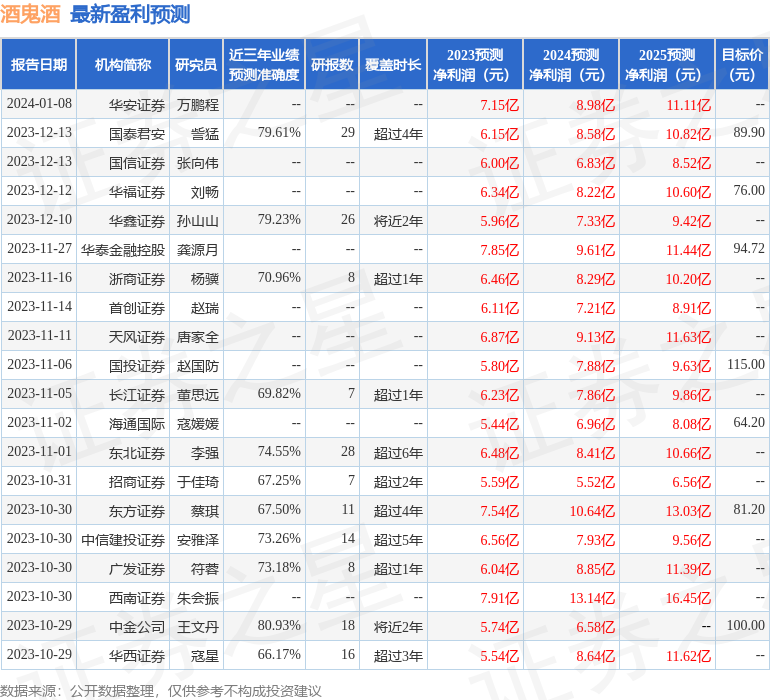The image size is (770, 700).
Task: Click the target price 100.00
Action: [746, 625]
